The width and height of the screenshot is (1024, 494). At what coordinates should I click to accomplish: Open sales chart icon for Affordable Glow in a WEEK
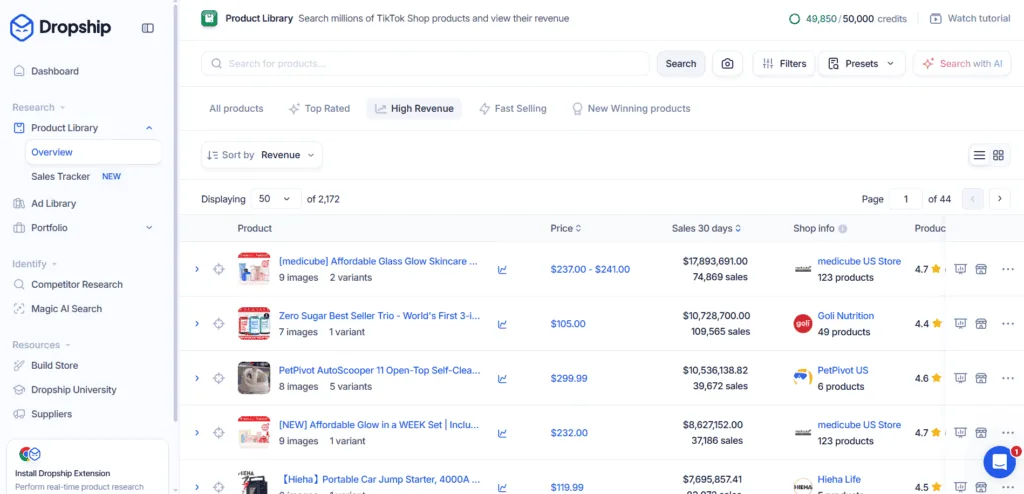point(502,433)
